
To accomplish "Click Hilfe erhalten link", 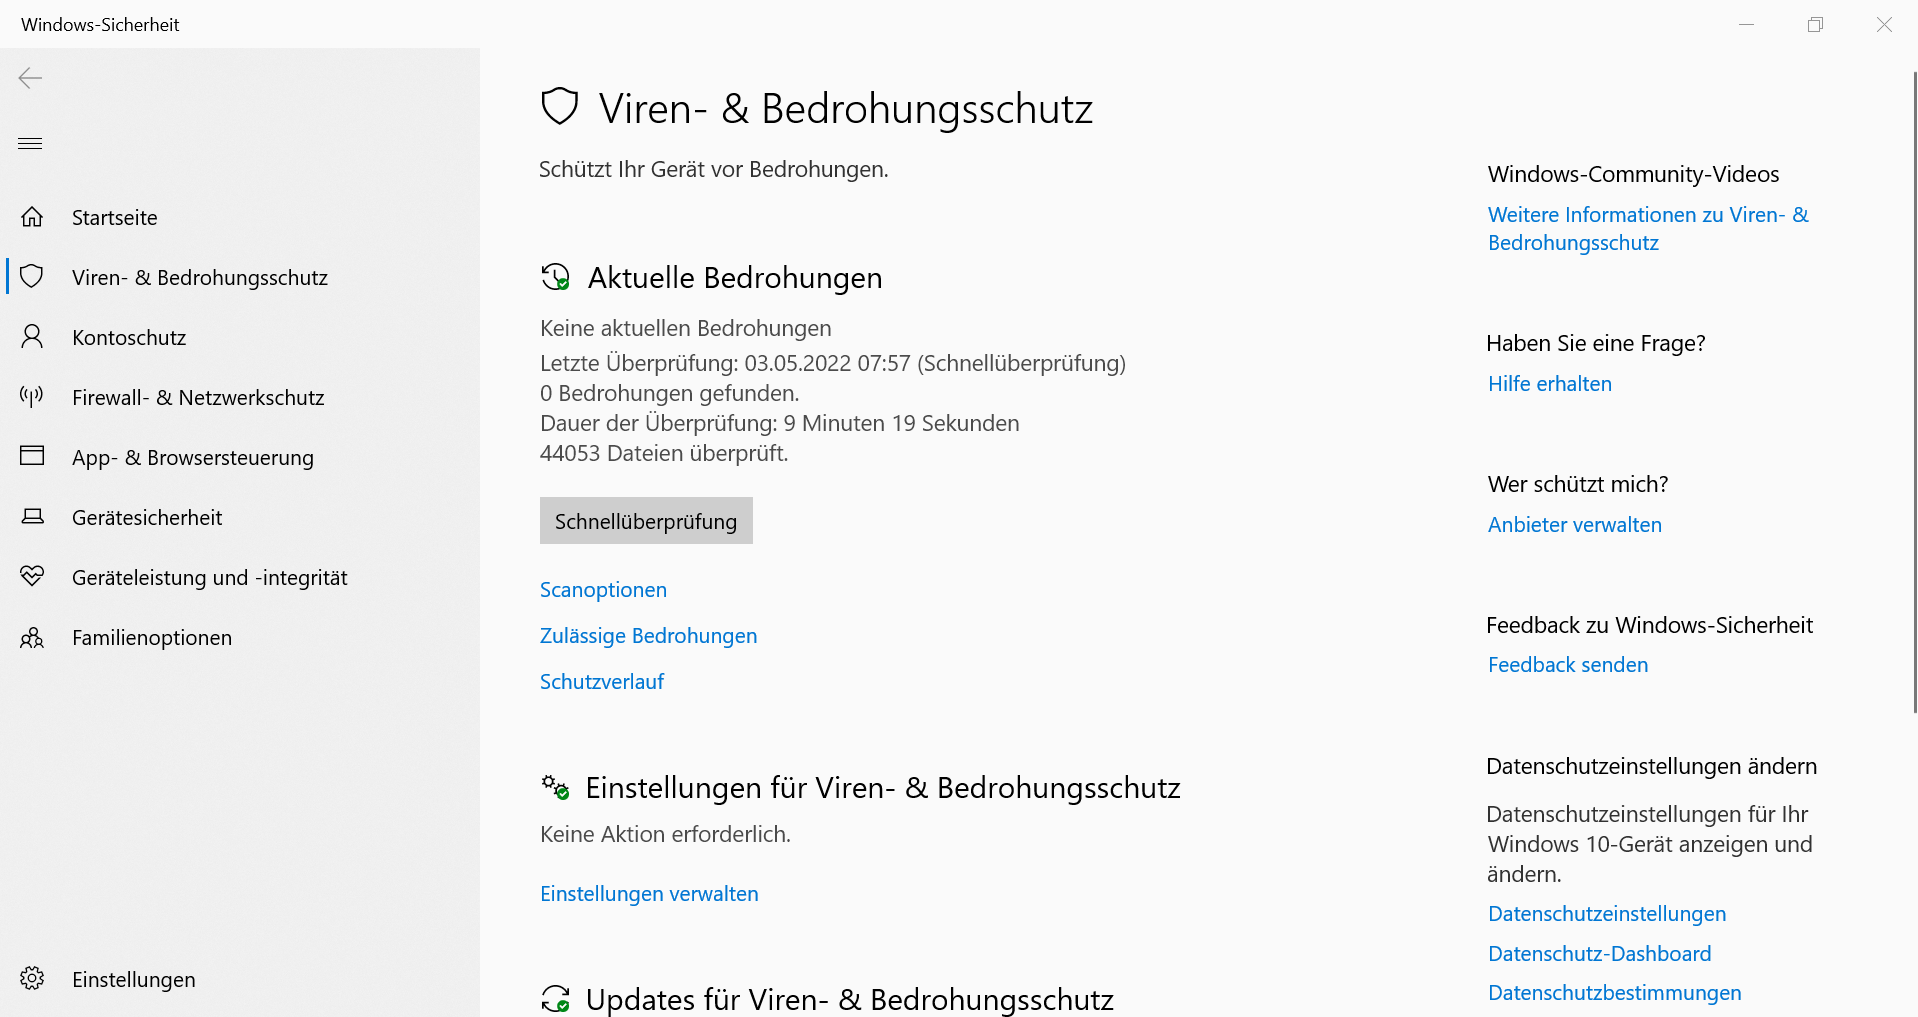I will pos(1549,384).
